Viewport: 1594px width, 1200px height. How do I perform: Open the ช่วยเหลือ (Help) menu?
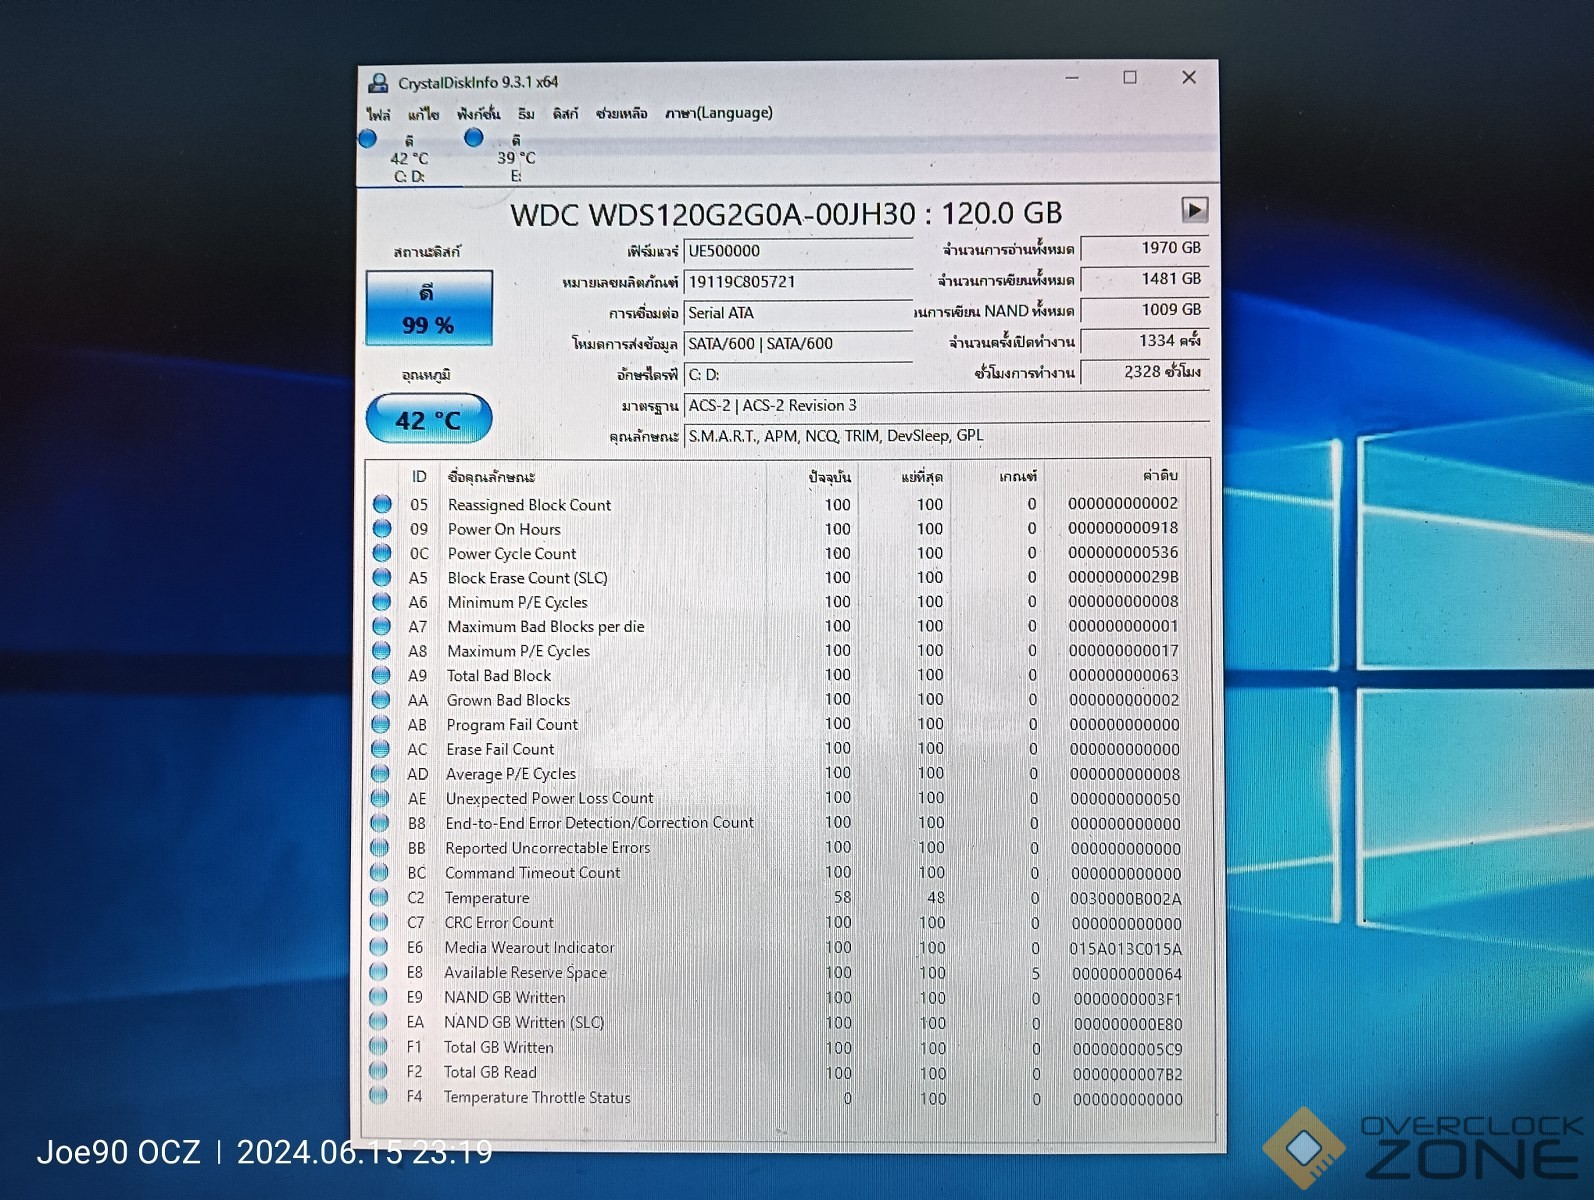coord(621,114)
